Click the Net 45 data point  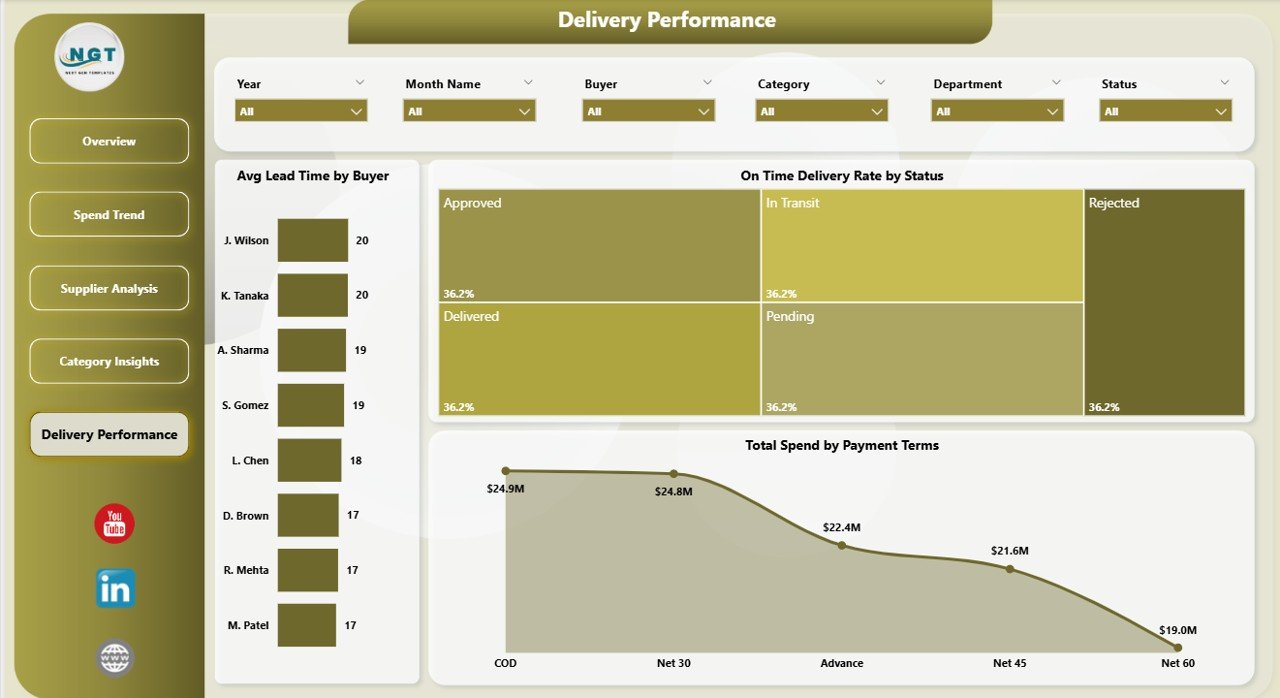point(1009,569)
